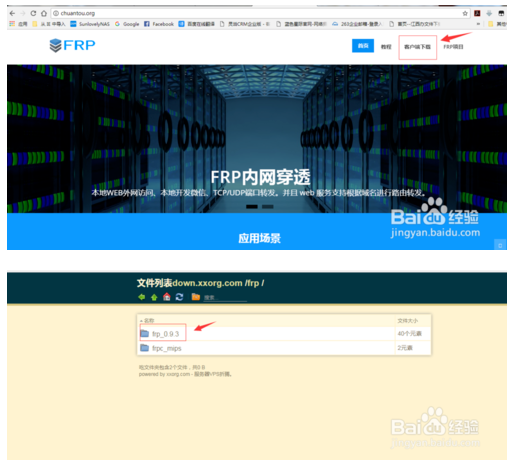515x463 pixels.
Task: Click the red PDF extension icon
Action: click(477, 13)
